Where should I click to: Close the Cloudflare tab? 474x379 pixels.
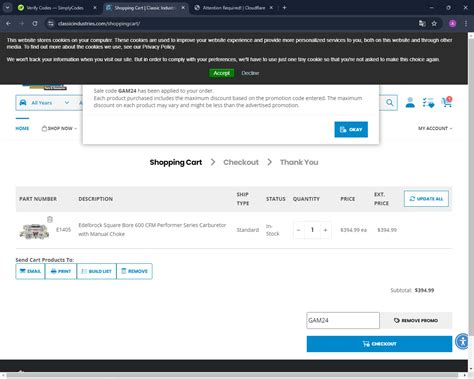point(271,8)
